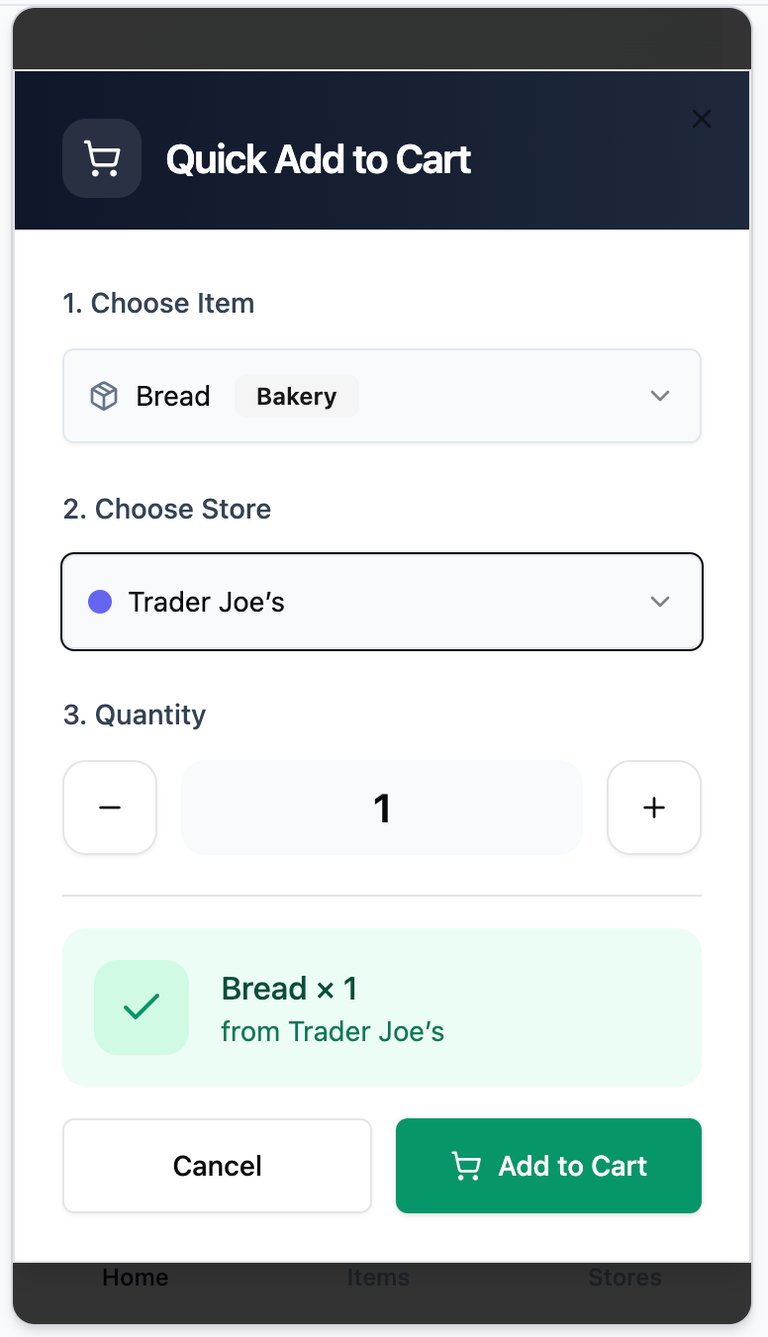The image size is (768, 1337).
Task: Switch to the Stores tab
Action: [624, 1278]
